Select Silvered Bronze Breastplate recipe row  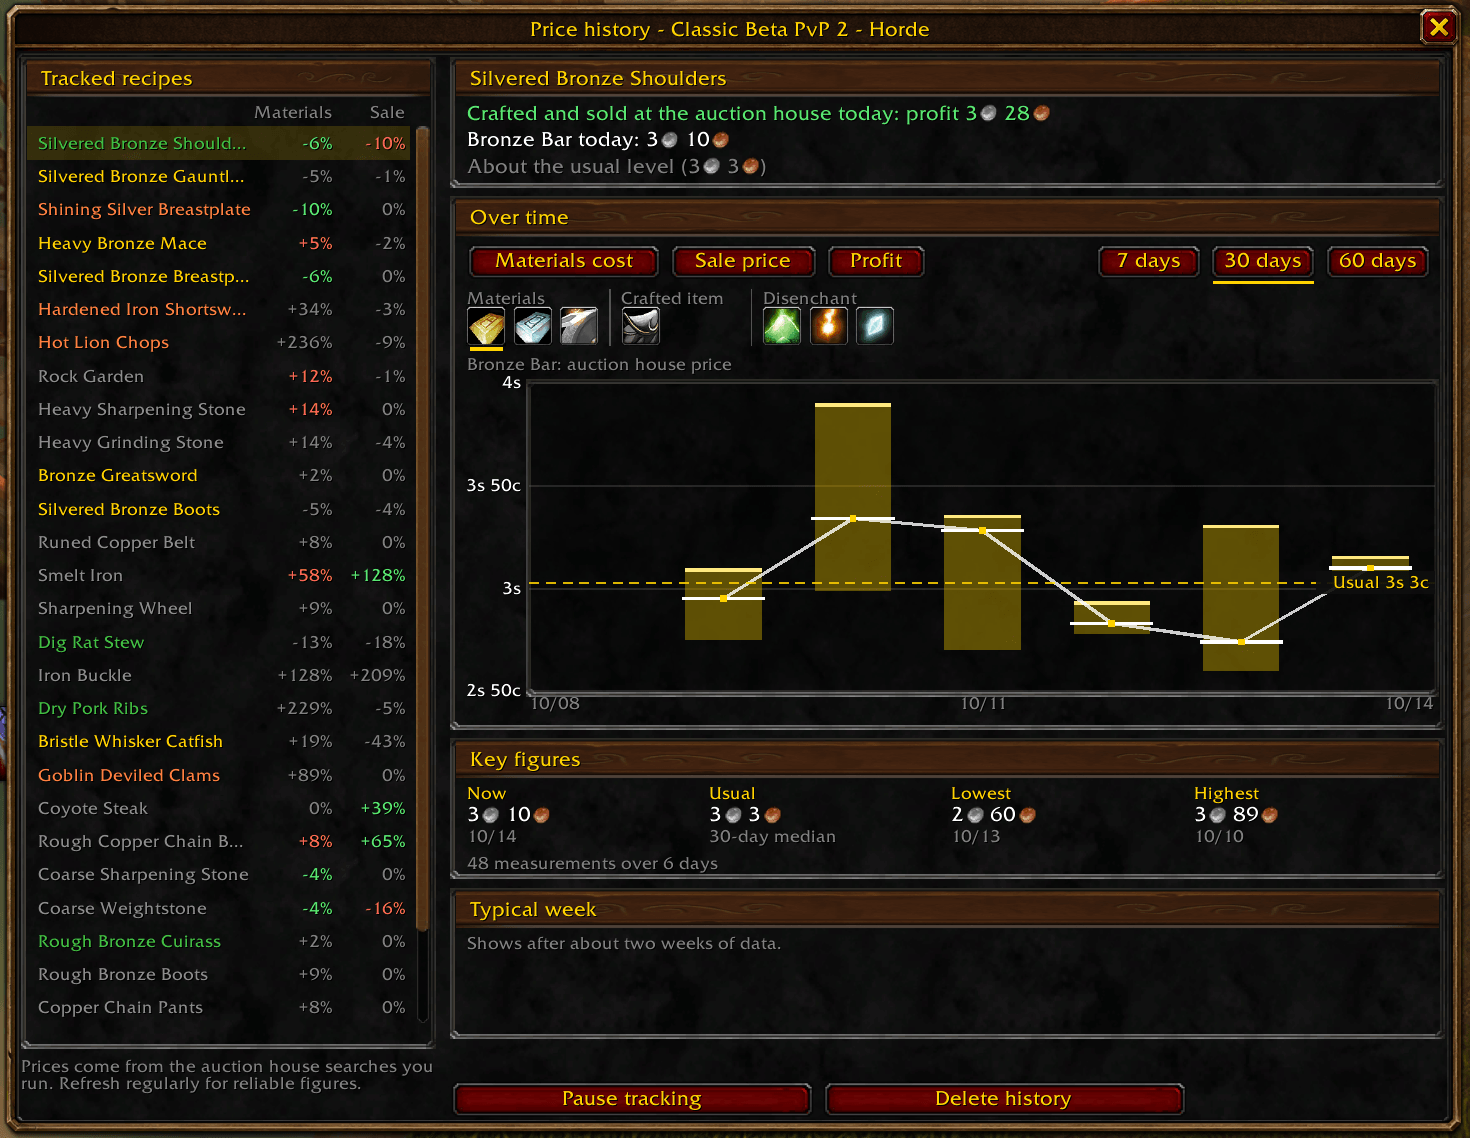point(221,276)
